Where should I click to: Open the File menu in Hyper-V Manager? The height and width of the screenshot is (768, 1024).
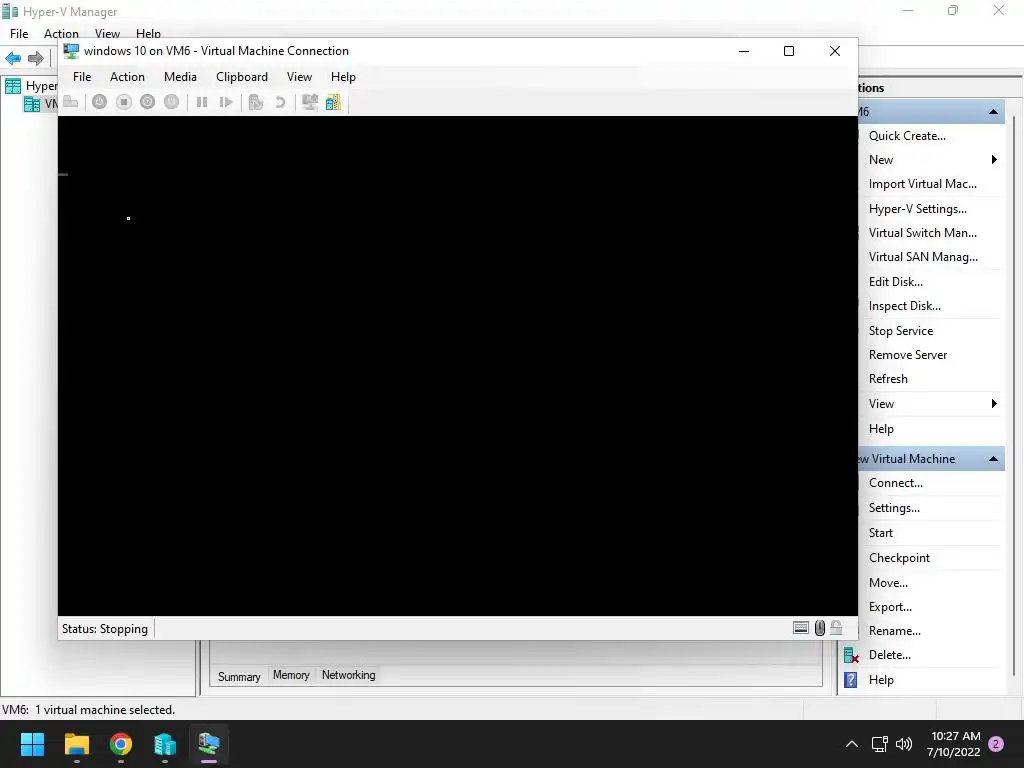point(19,33)
